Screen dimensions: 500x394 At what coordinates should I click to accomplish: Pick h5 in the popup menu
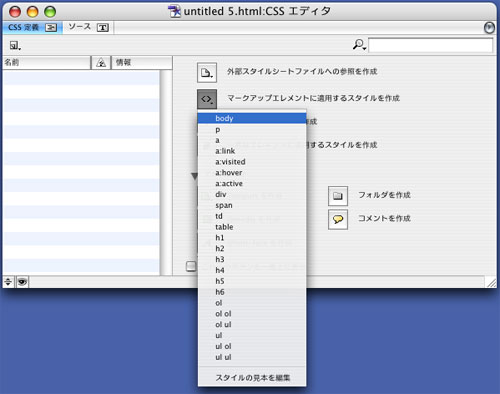point(252,281)
